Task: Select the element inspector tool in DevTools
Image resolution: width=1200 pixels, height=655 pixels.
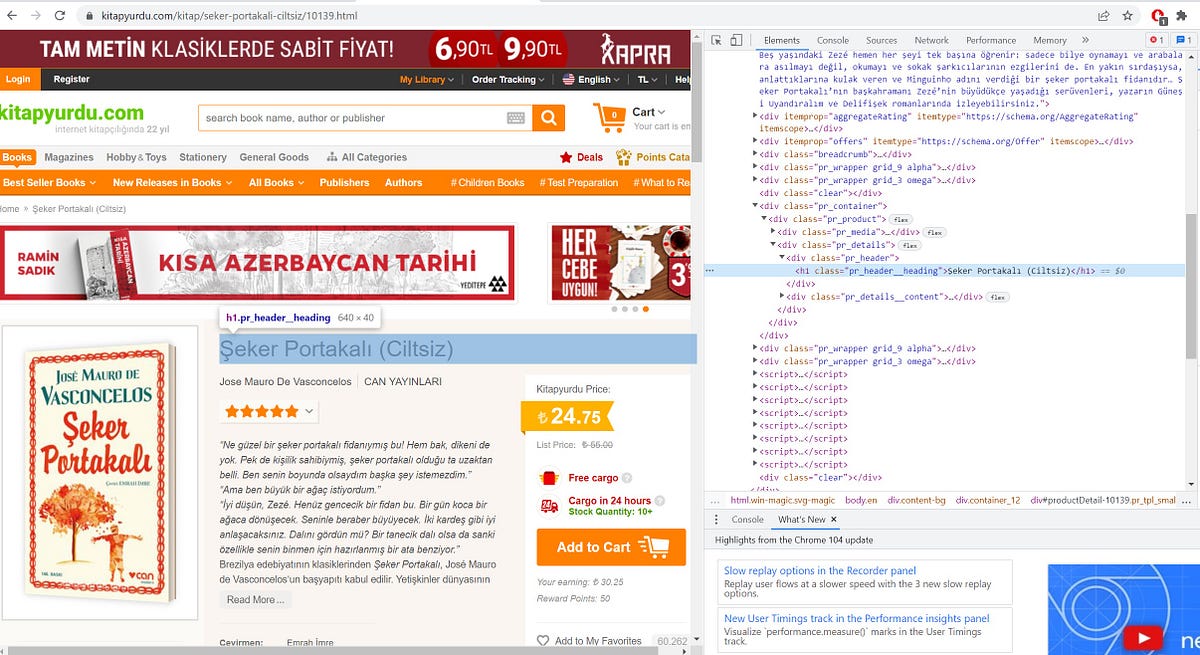Action: [x=716, y=39]
